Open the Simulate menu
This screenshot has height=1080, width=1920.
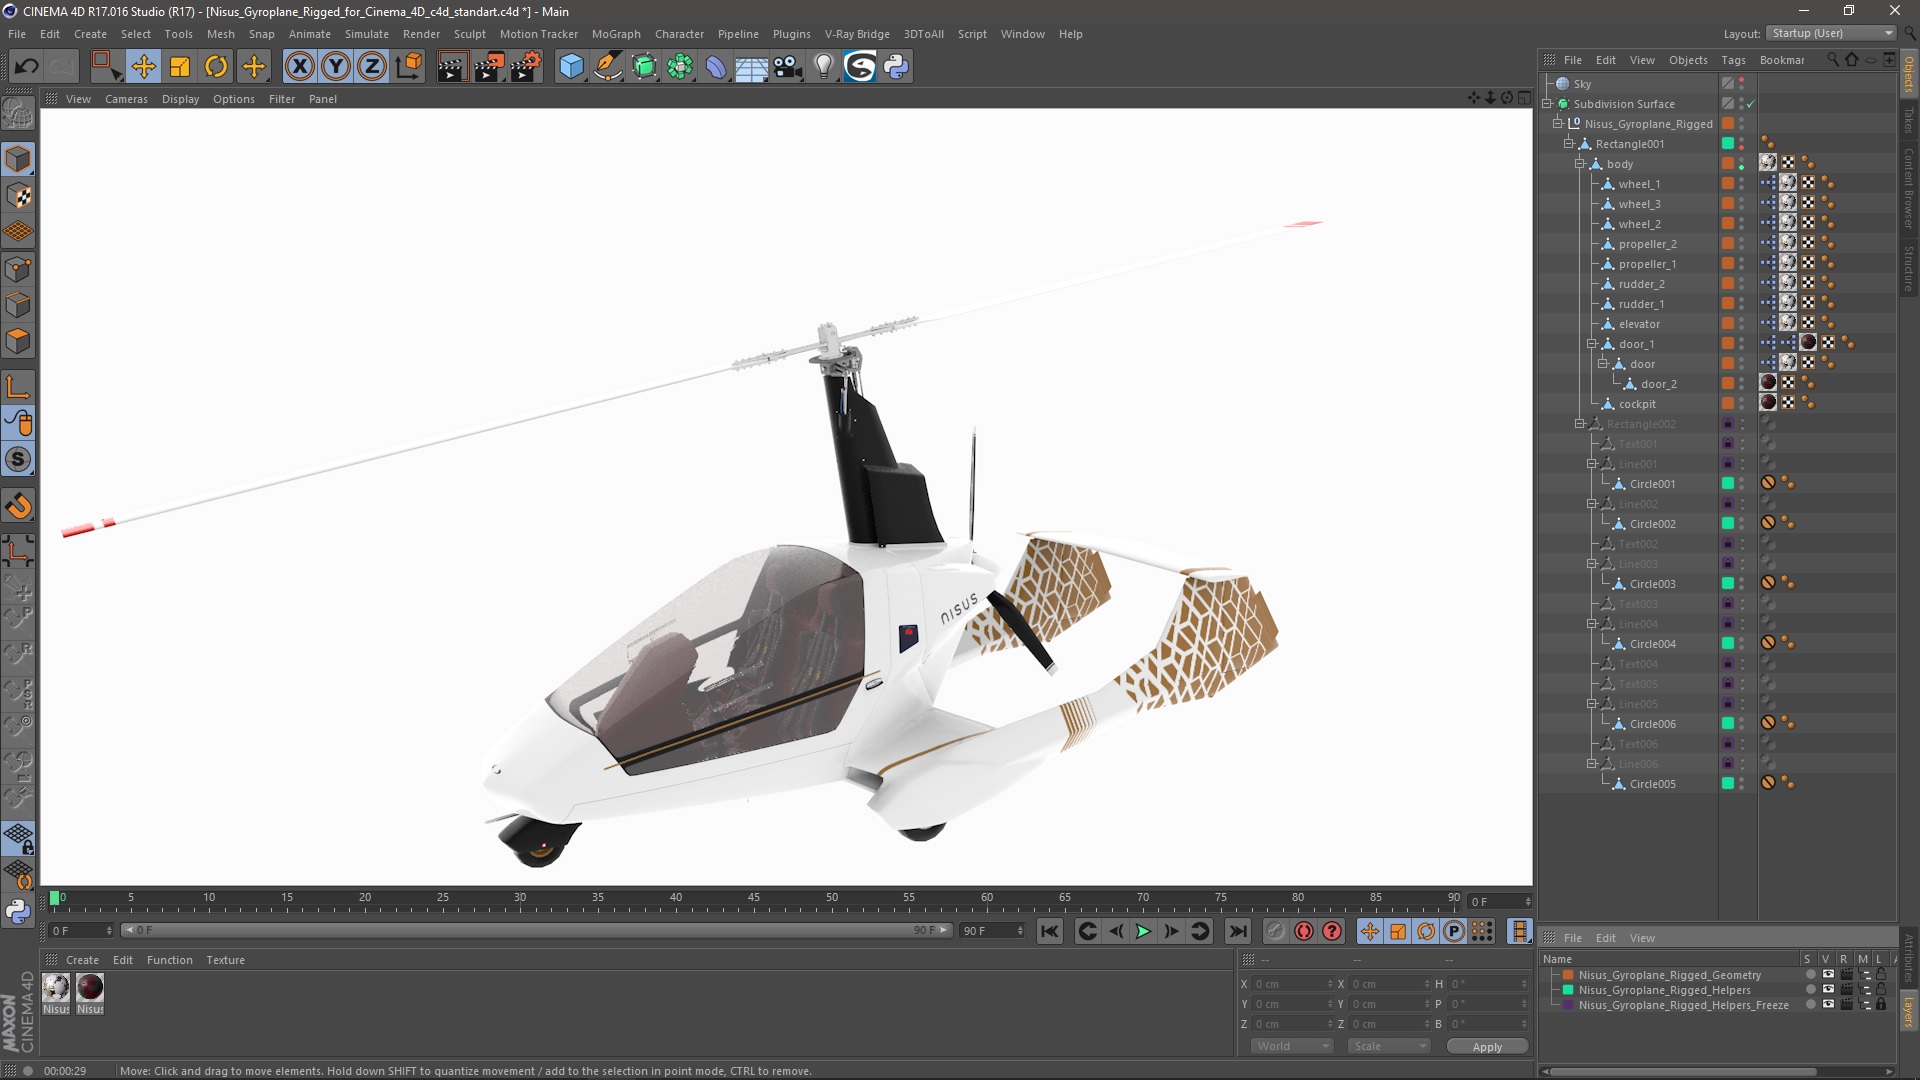point(365,33)
